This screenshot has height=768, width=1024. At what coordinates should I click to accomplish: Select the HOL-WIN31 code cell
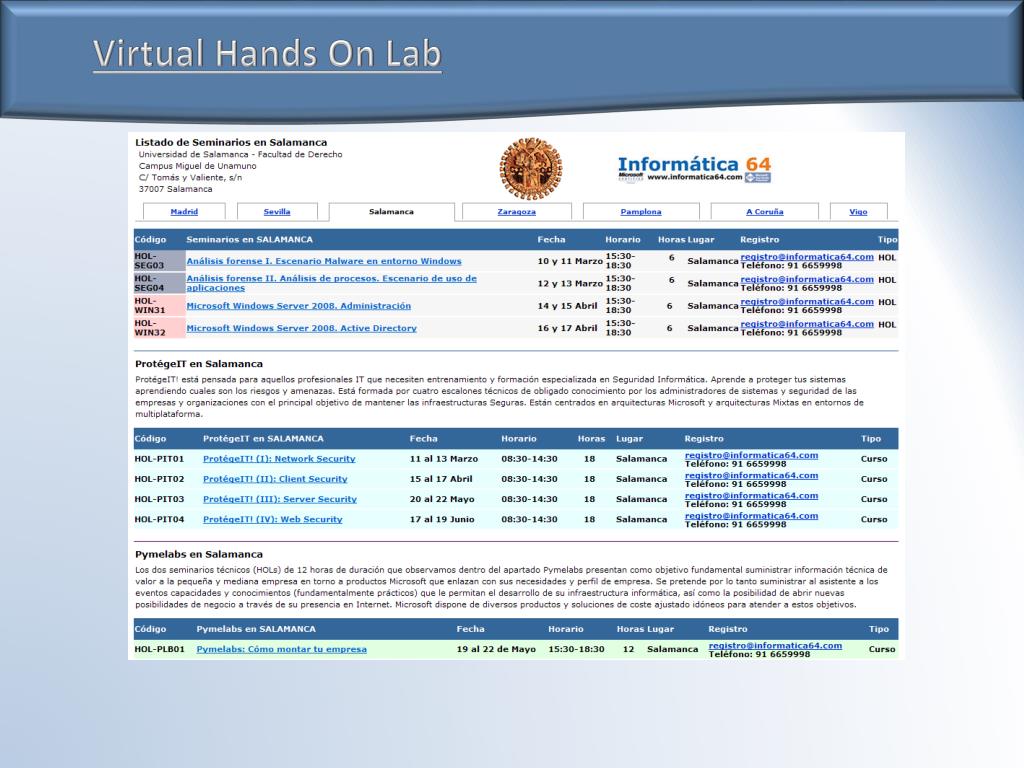(x=159, y=306)
